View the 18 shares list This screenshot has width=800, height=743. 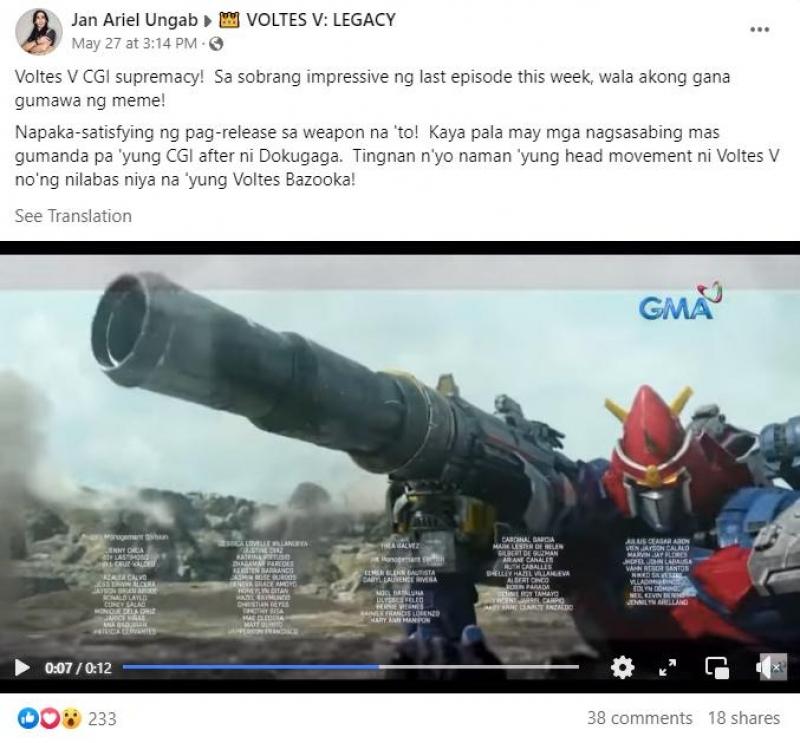(743, 718)
